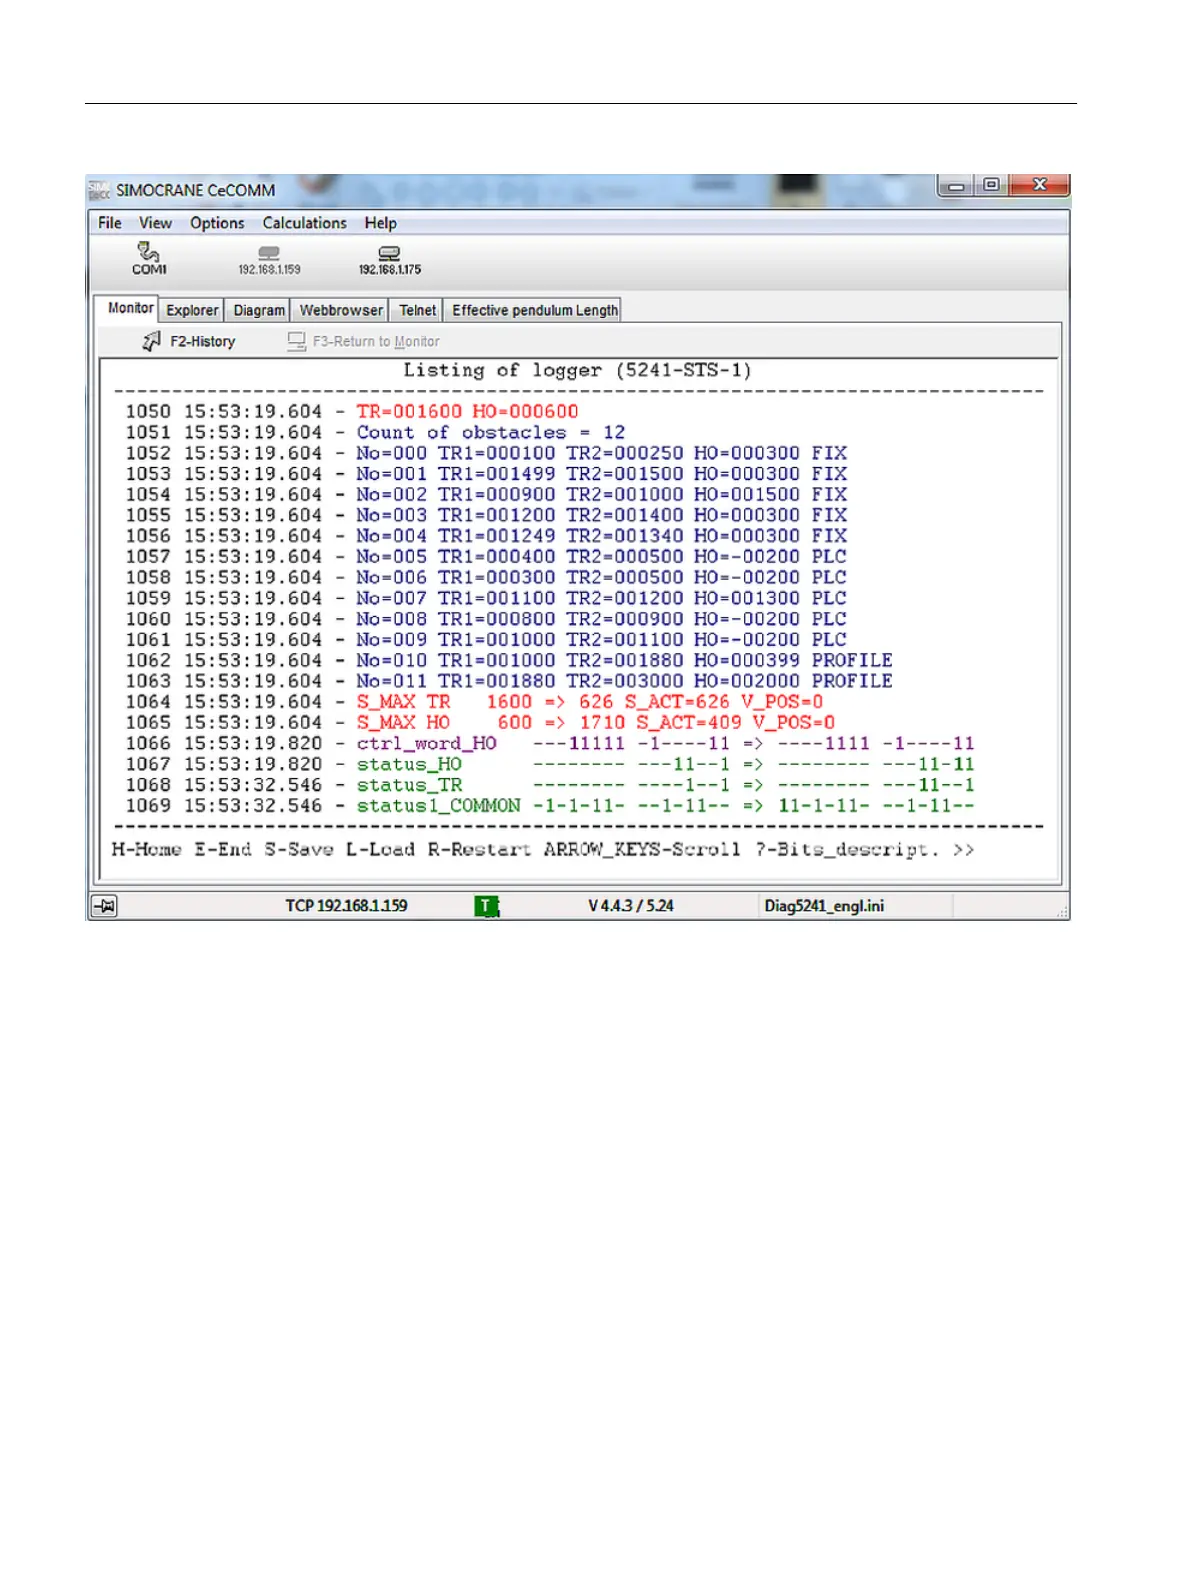
Task: Click log row No=004 TR1=001249
Action: (486, 536)
